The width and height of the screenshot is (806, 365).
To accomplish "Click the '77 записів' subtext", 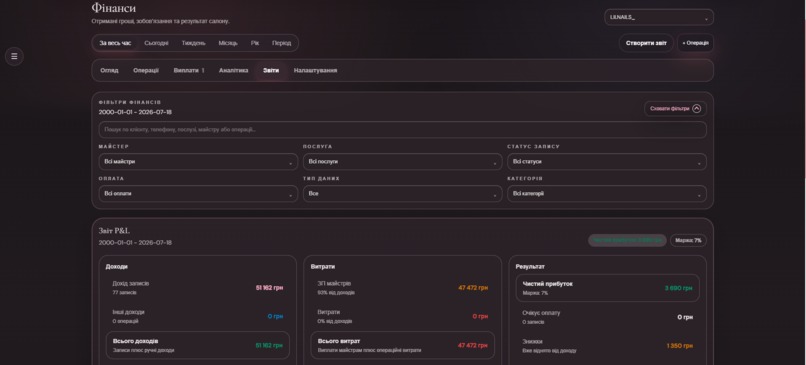I will tap(124, 293).
